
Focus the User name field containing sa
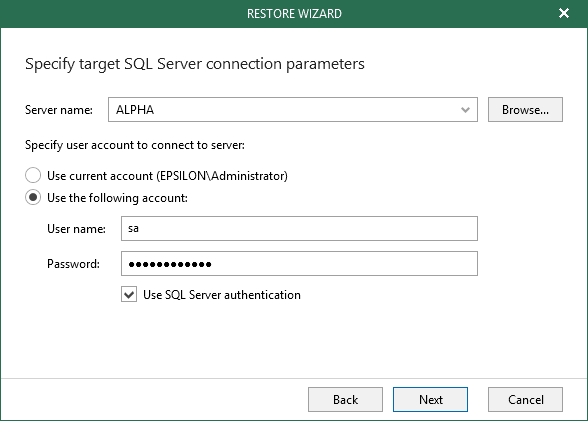299,228
